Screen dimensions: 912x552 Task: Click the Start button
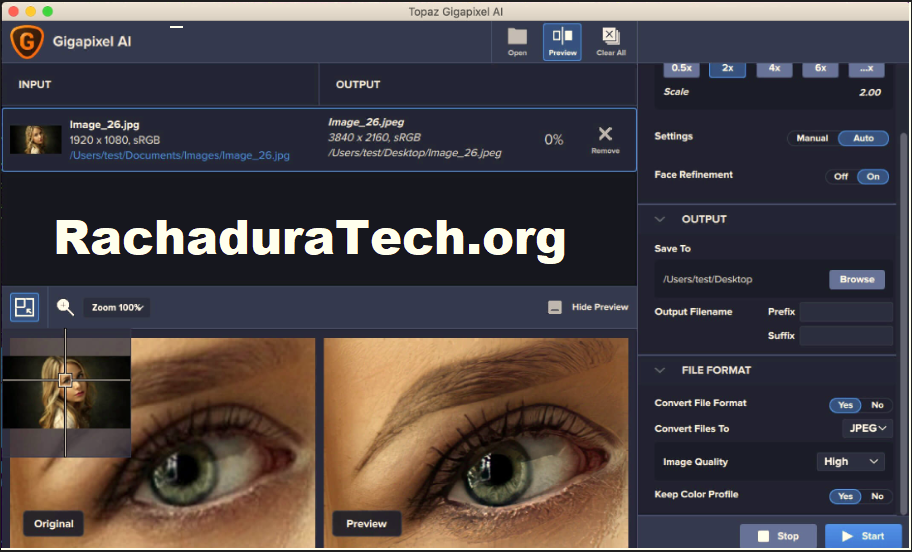[863, 536]
